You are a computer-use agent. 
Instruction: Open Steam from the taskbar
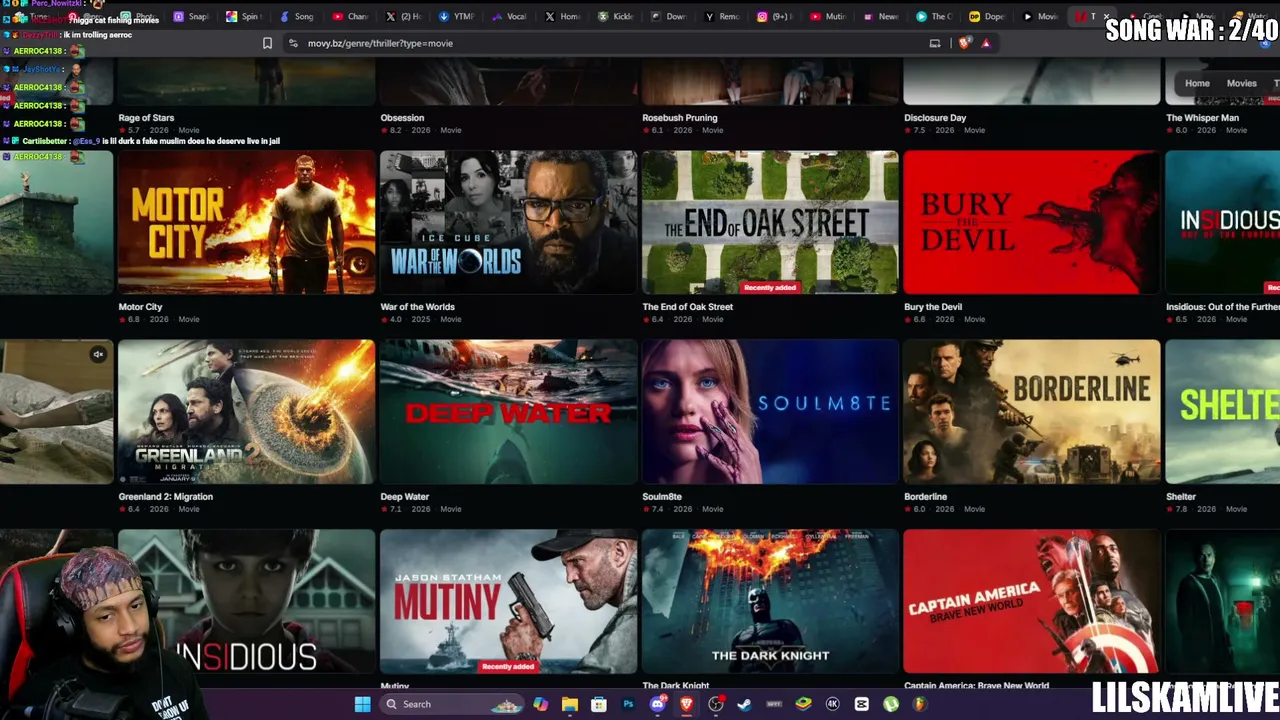pos(745,704)
